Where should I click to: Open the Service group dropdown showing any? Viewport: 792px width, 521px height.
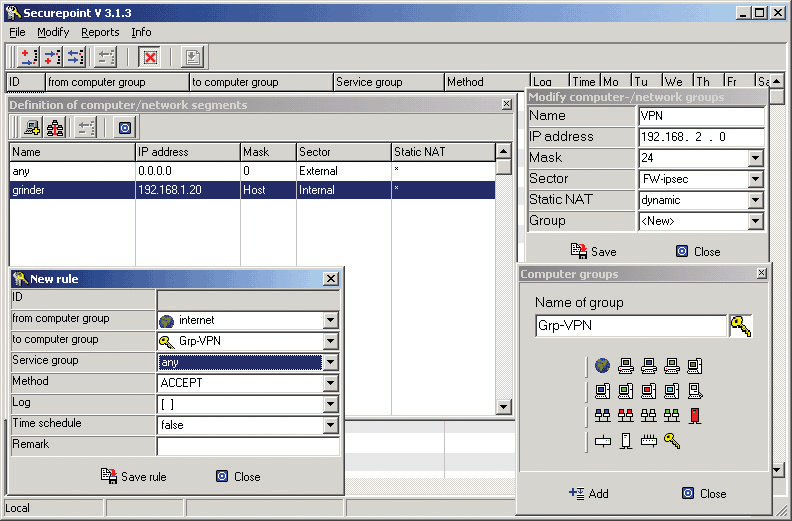point(330,362)
